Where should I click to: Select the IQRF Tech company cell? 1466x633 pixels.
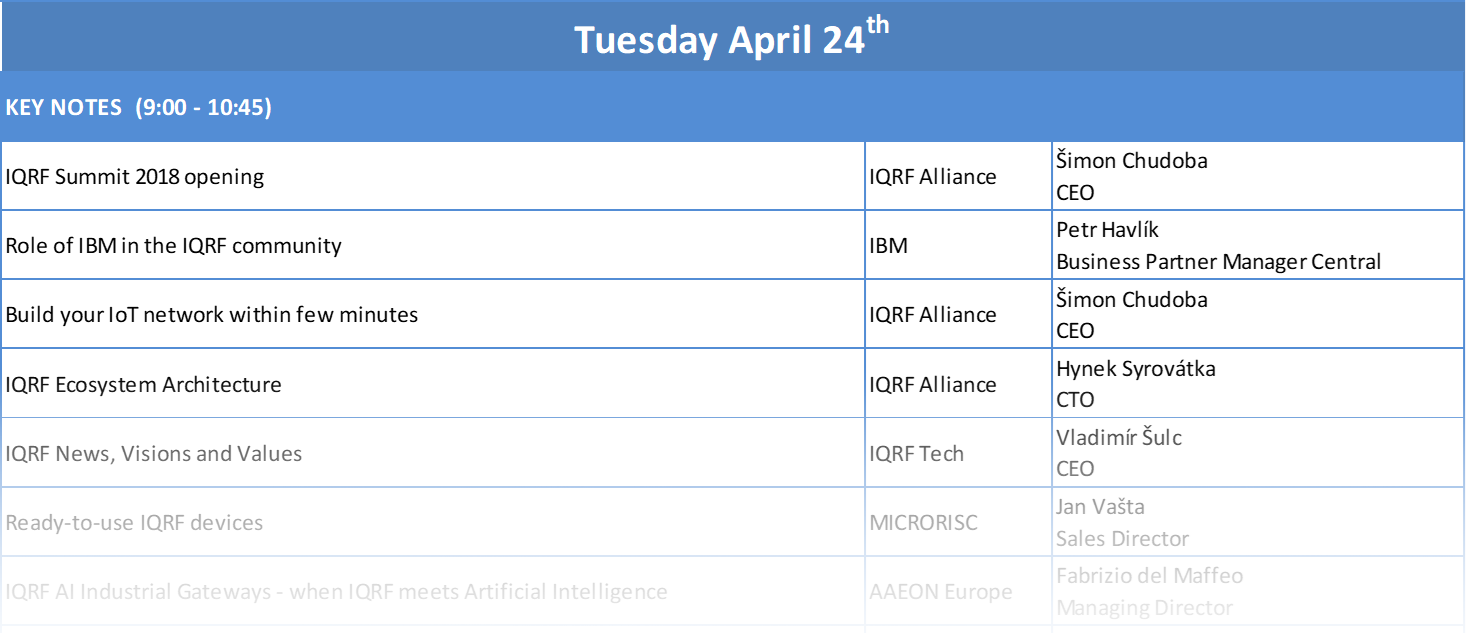959,453
